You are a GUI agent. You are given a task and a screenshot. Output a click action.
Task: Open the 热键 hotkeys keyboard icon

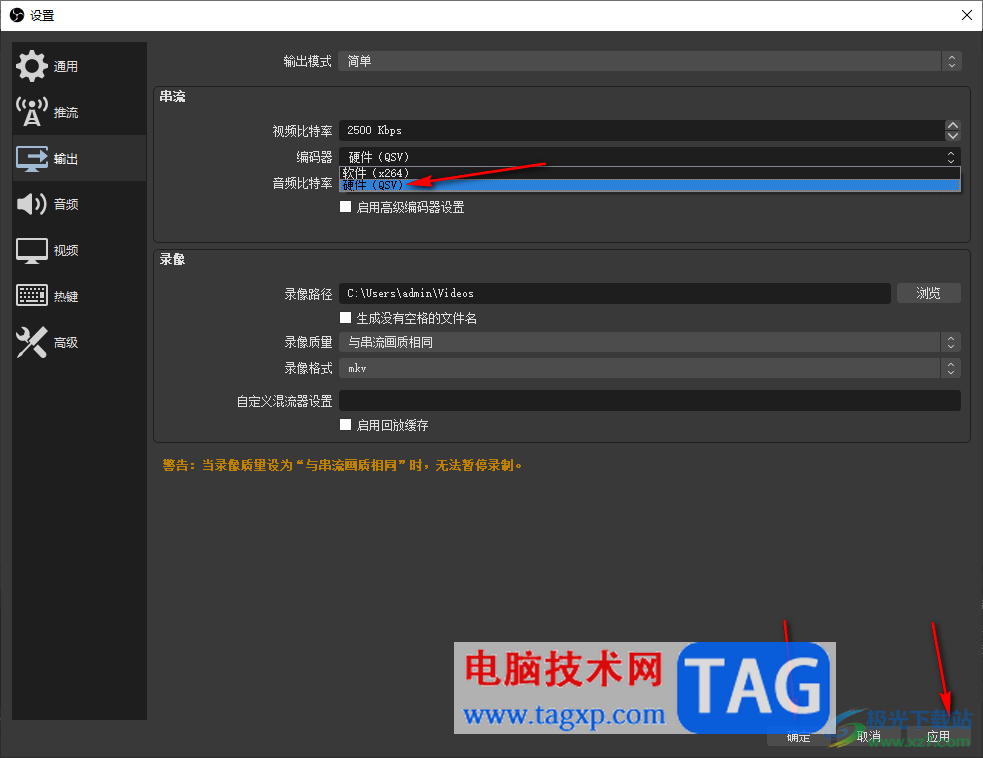pyautogui.click(x=31, y=295)
